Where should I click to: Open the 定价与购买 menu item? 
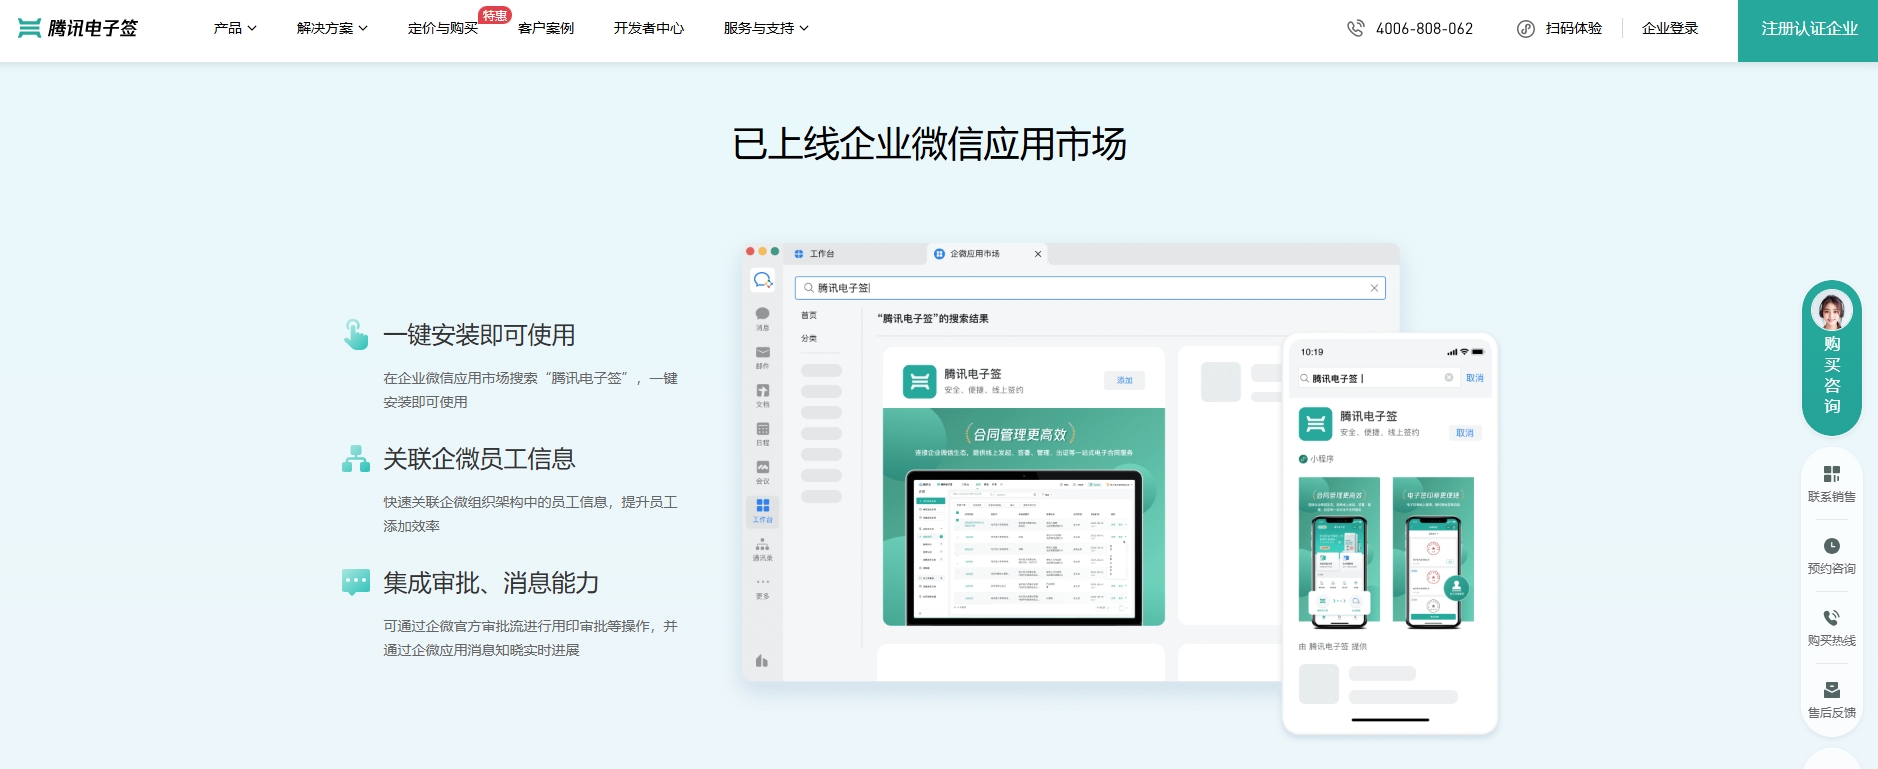tap(443, 28)
